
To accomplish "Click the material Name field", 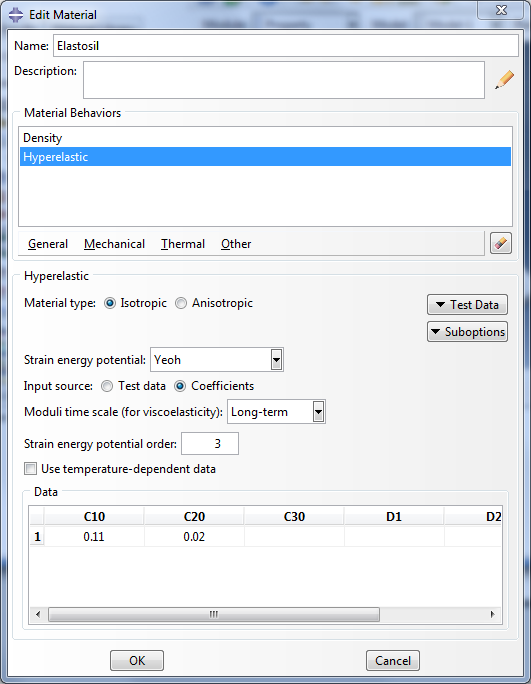I will pyautogui.click(x=286, y=46).
